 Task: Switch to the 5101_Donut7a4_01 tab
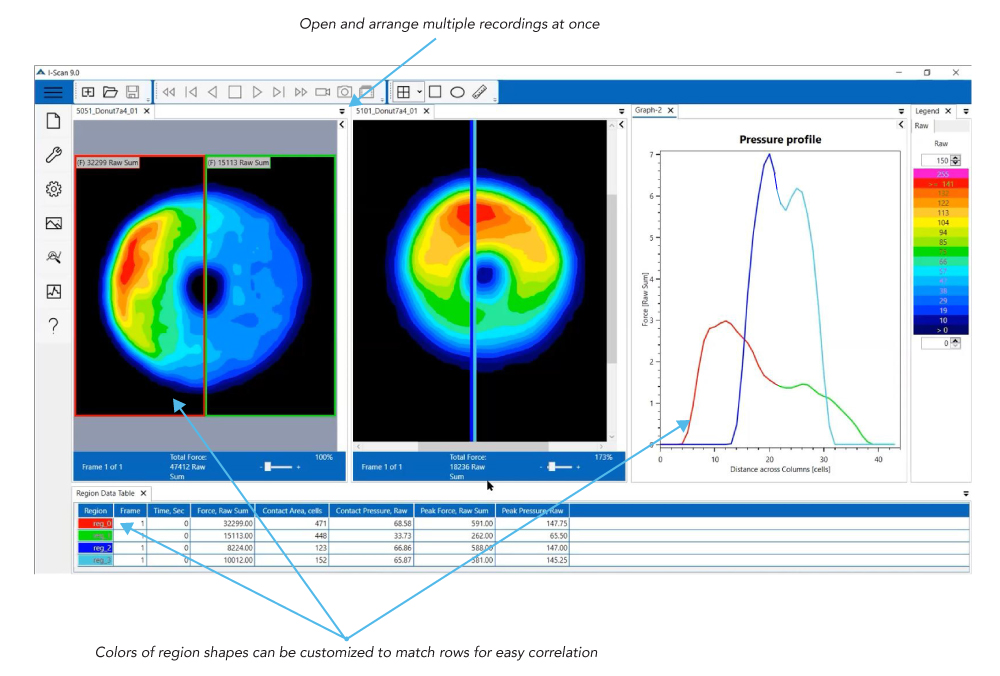tap(386, 111)
